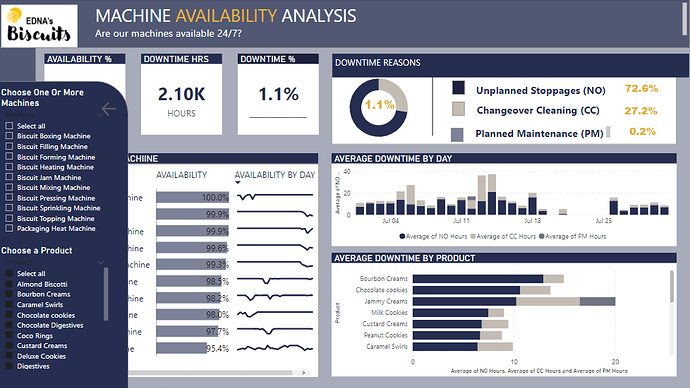This screenshot has width=690, height=388.
Task: Expand the Machine slicer dropdown chevron
Action: point(100,115)
